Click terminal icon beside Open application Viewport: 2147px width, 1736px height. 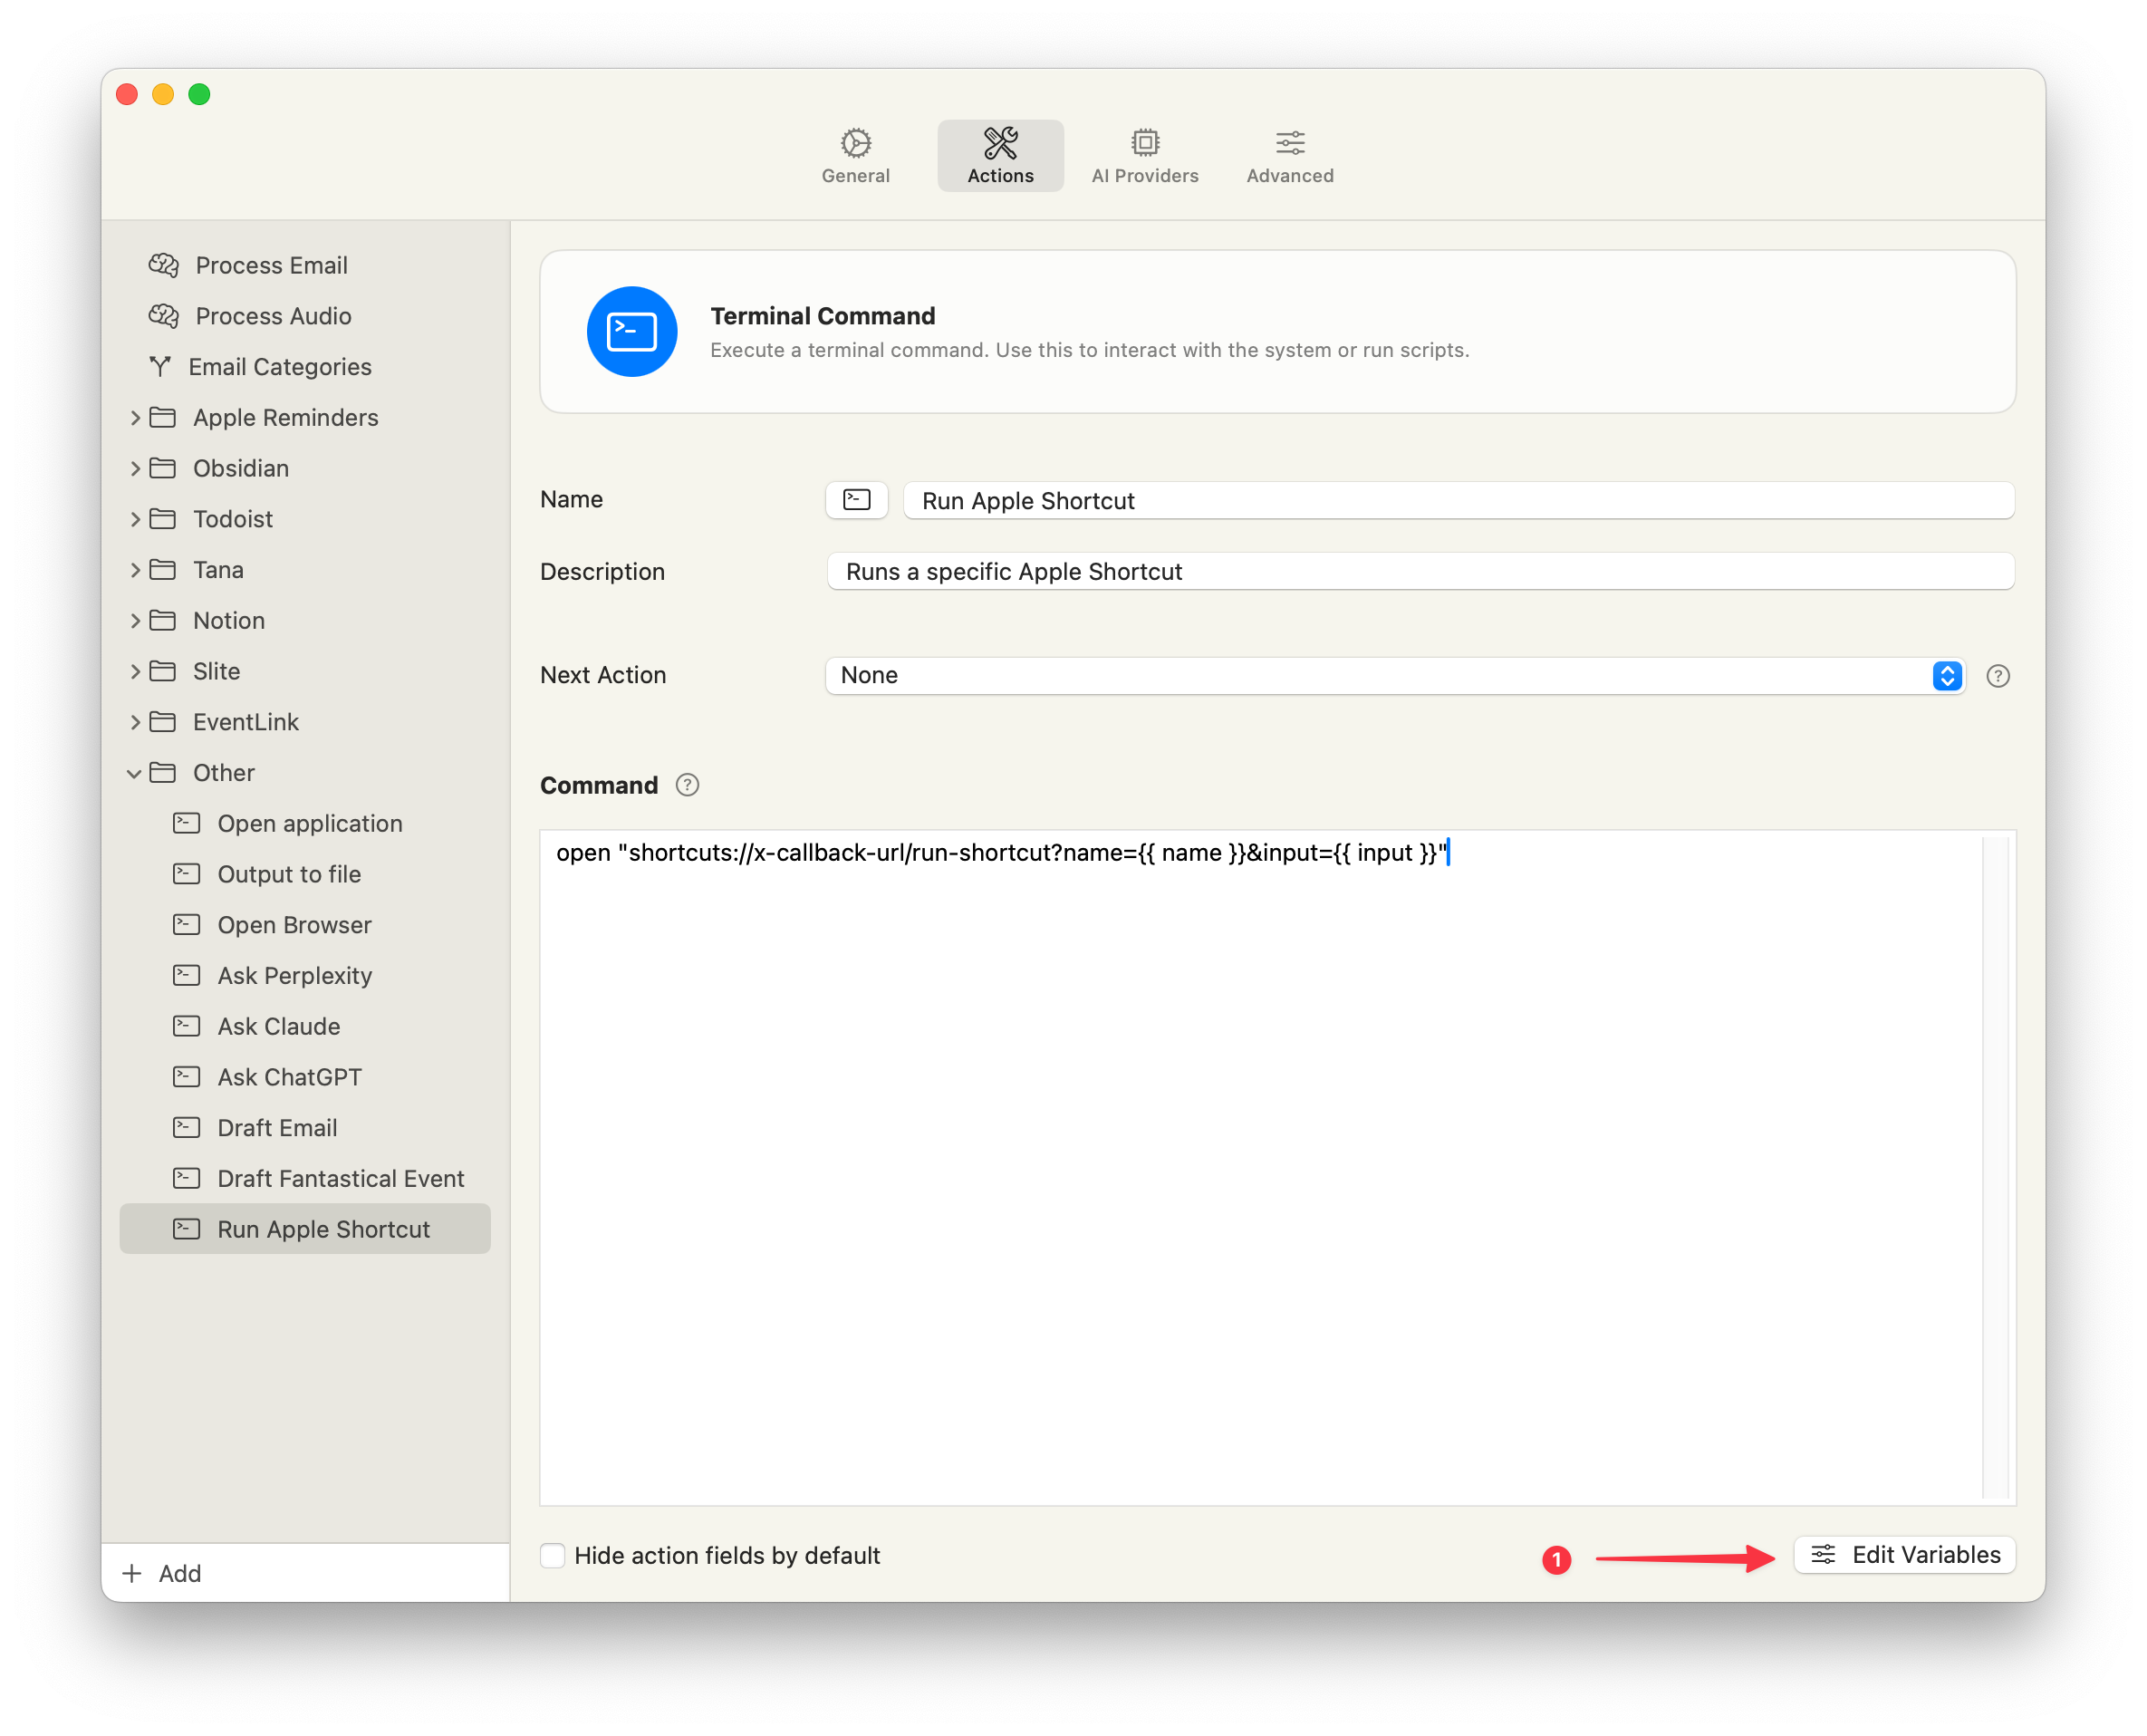click(187, 823)
